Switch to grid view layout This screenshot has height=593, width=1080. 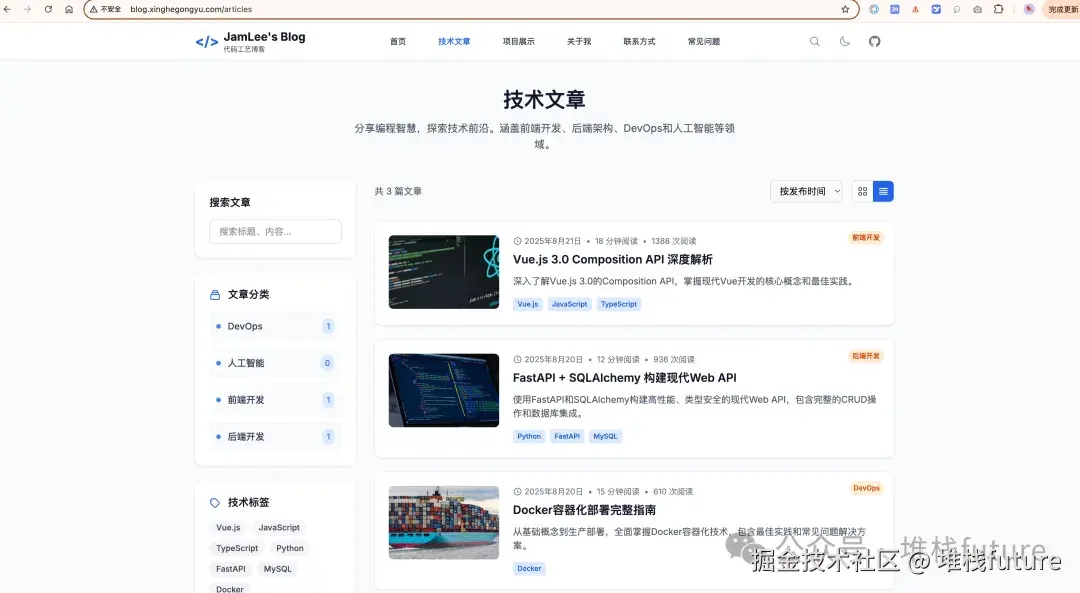coord(861,190)
